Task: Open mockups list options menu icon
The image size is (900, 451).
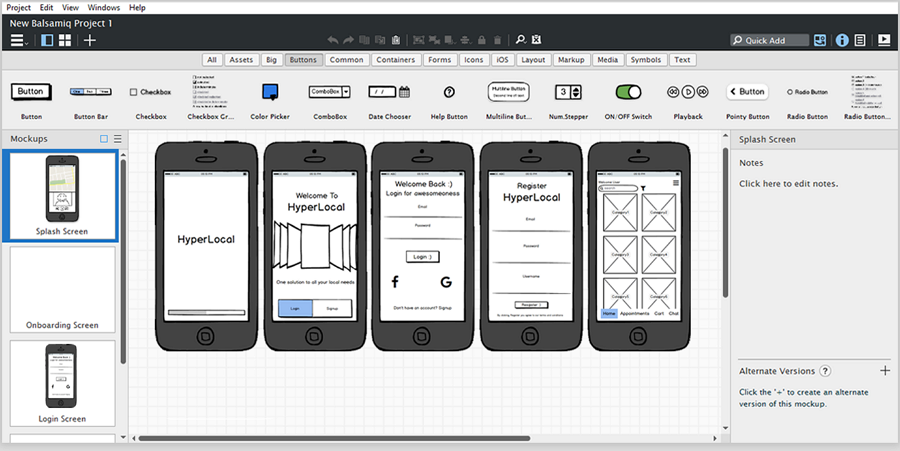Action: pyautogui.click(x=118, y=139)
